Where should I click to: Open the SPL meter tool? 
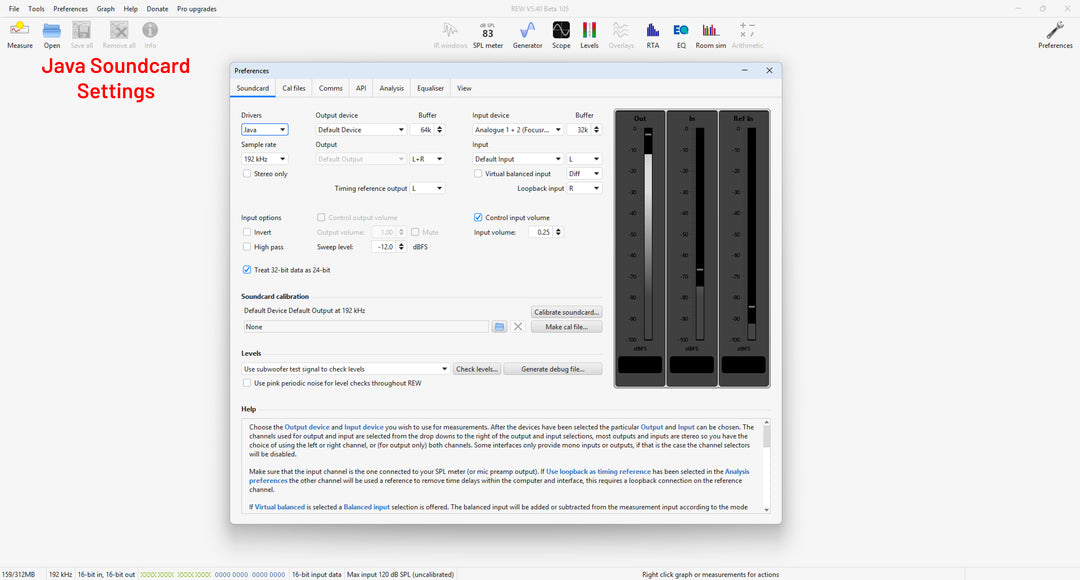coord(488,34)
